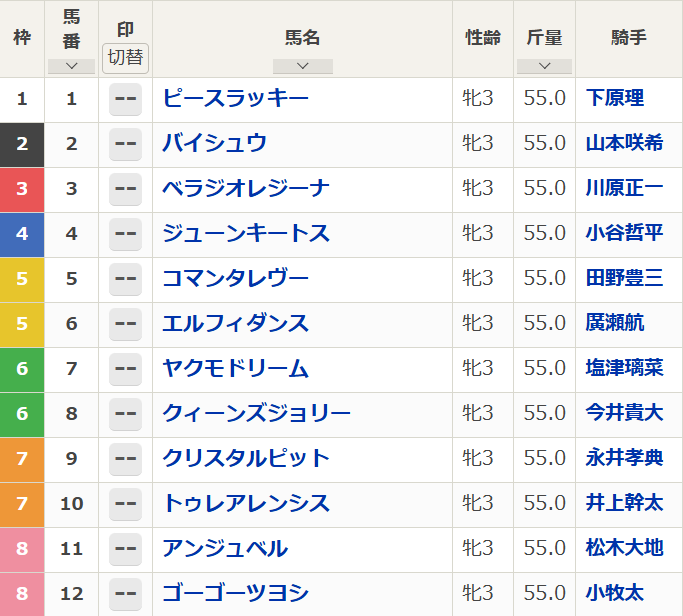
Task: Click the 切替 mark toggle button
Action: pos(125,57)
